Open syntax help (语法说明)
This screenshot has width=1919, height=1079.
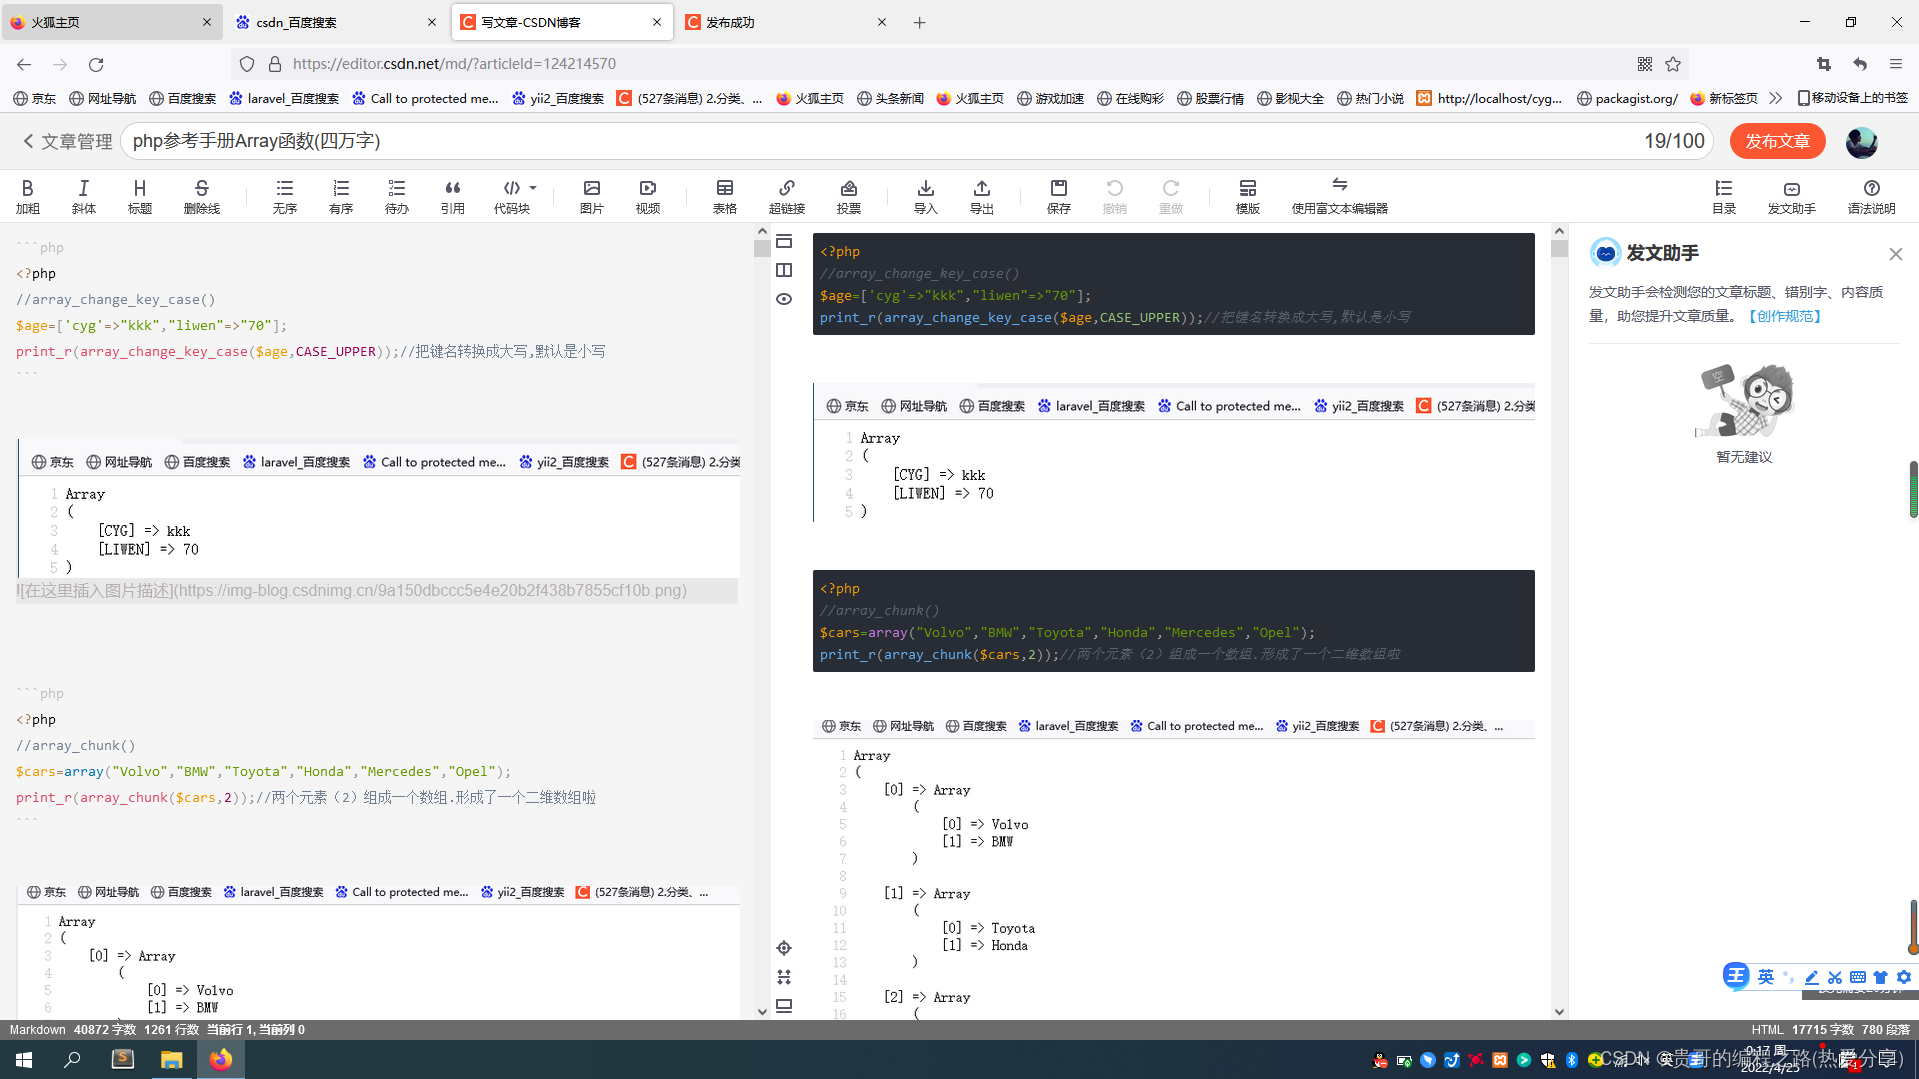pos(1872,196)
